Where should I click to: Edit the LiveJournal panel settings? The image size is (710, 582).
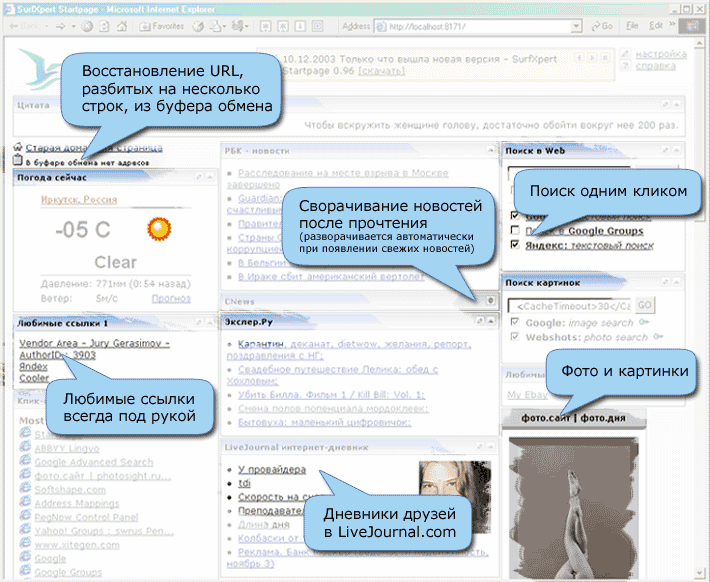click(x=480, y=447)
